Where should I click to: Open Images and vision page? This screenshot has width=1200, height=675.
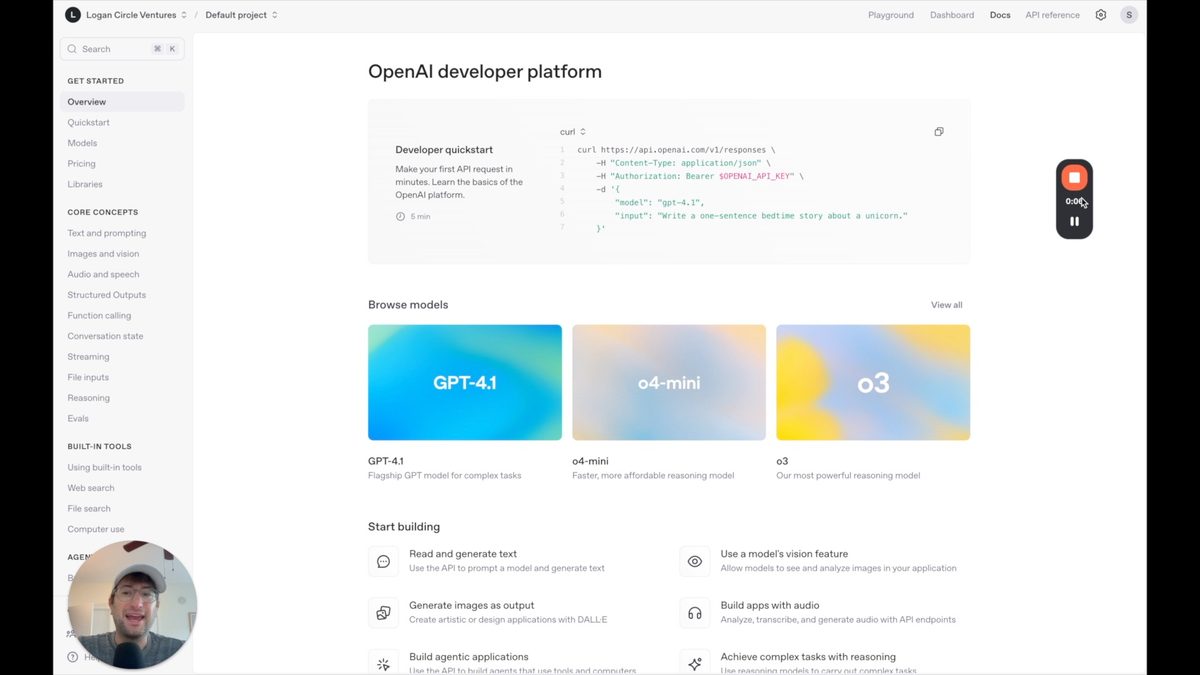[103, 254]
